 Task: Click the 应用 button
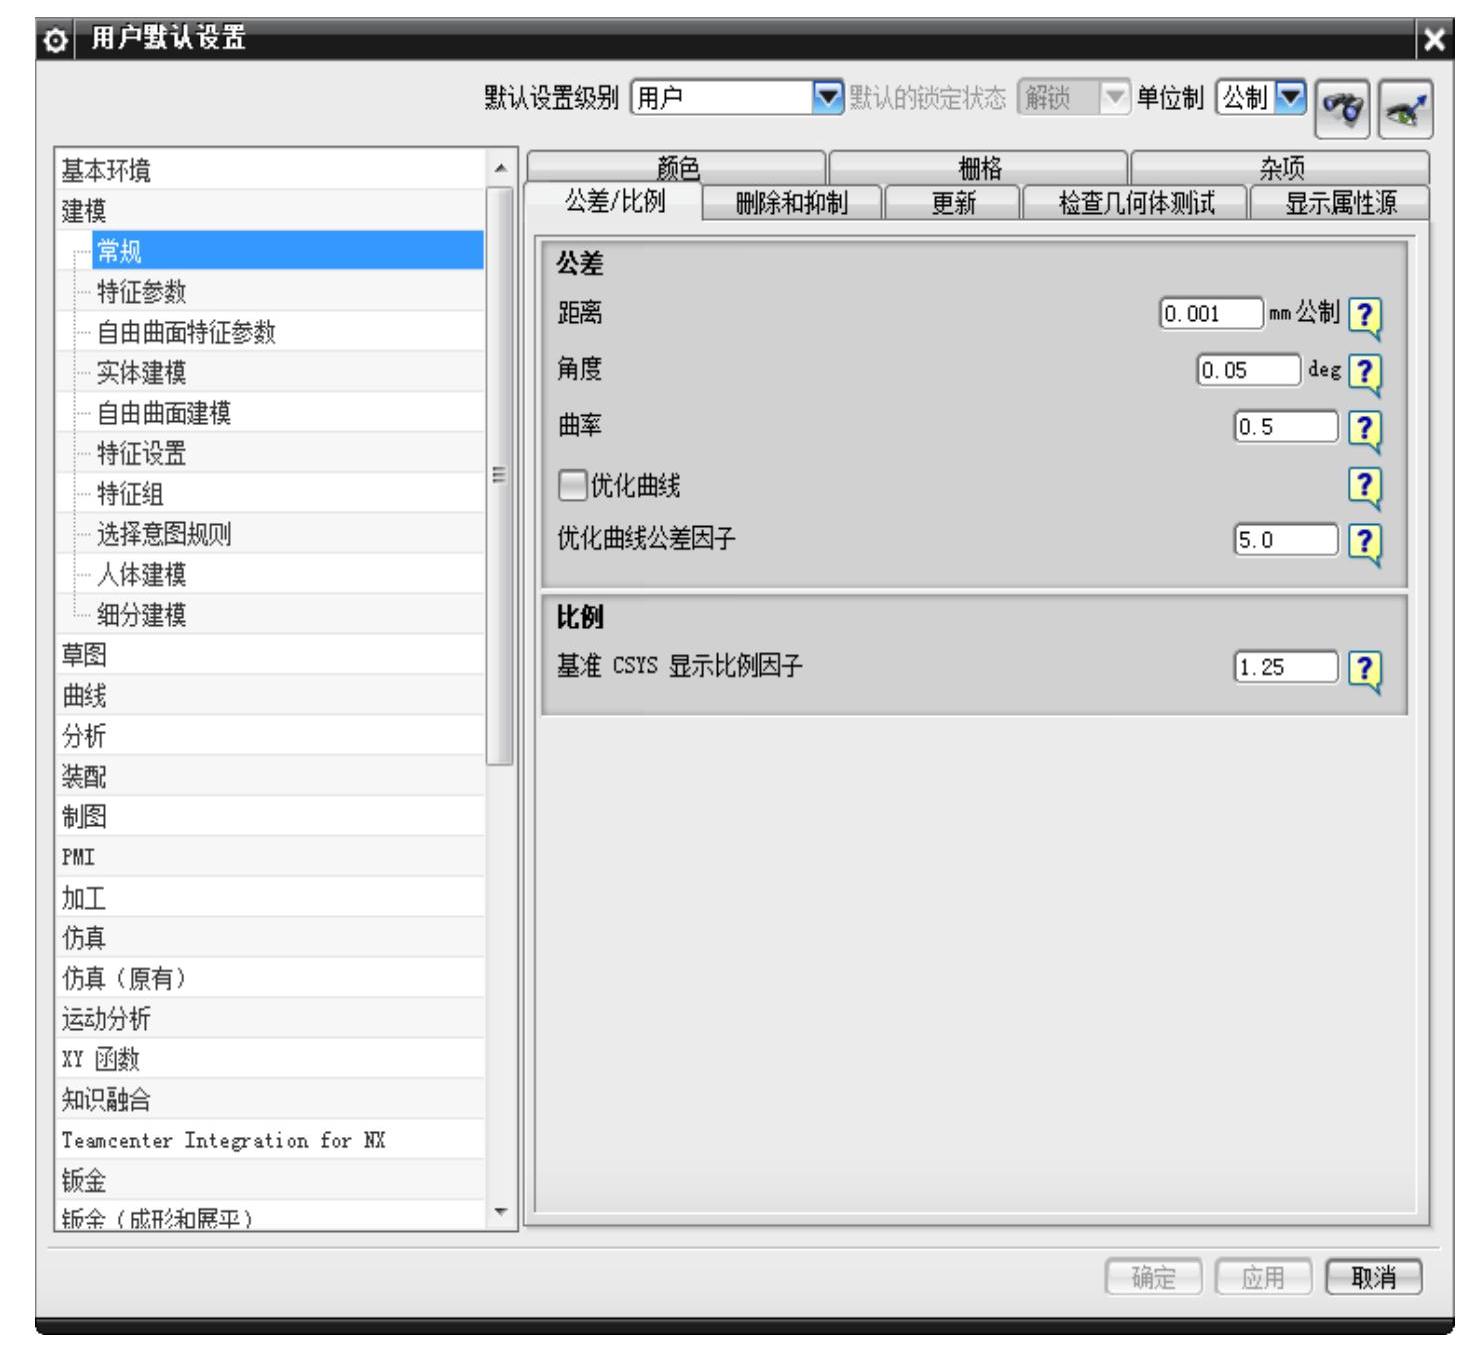pyautogui.click(x=1263, y=1277)
